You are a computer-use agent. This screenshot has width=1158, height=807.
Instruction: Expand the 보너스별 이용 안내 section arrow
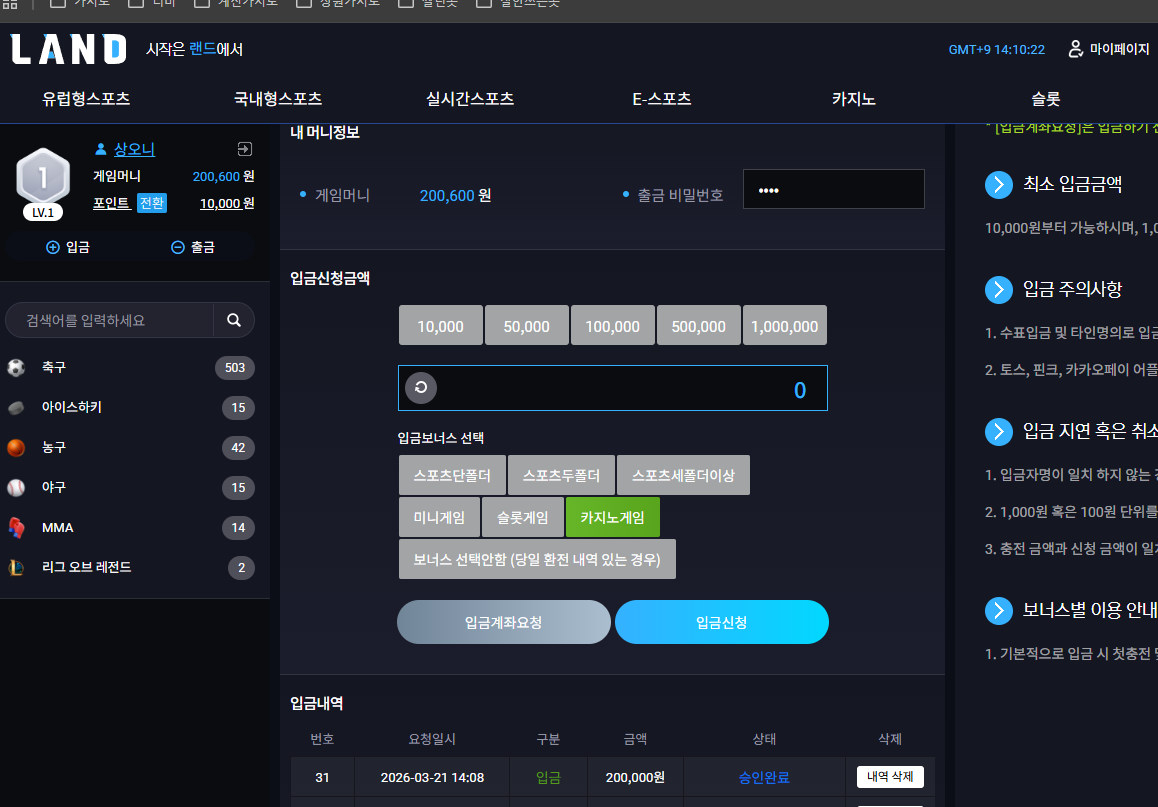(998, 611)
